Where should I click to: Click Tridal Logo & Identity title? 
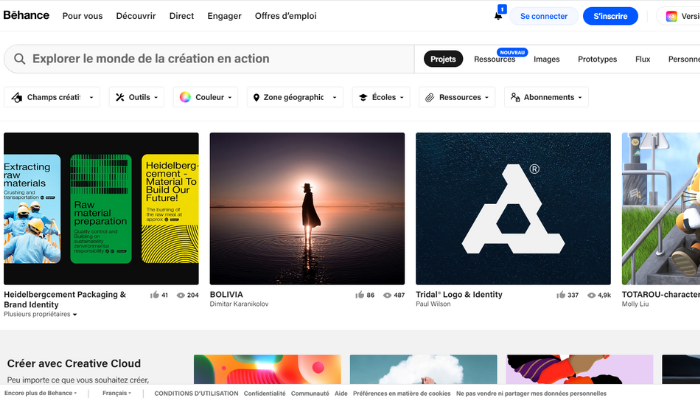tap(459, 295)
